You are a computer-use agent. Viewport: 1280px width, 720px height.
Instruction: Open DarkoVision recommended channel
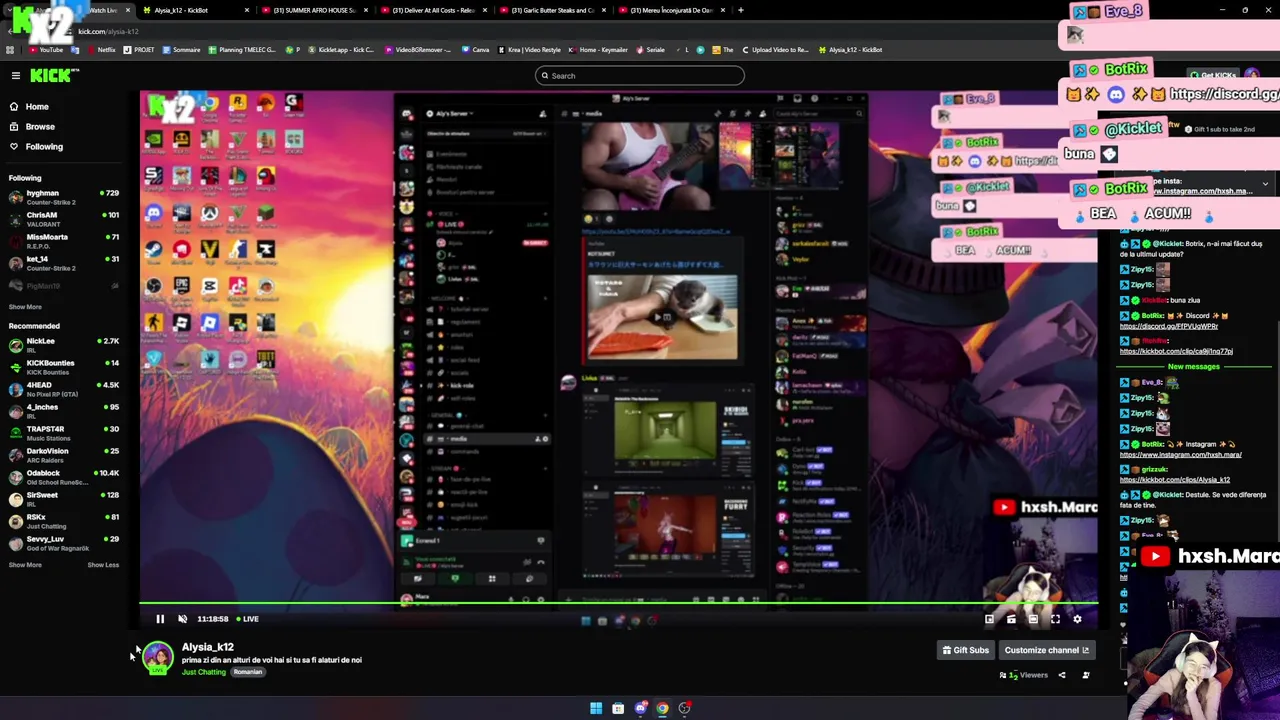[x=62, y=454]
